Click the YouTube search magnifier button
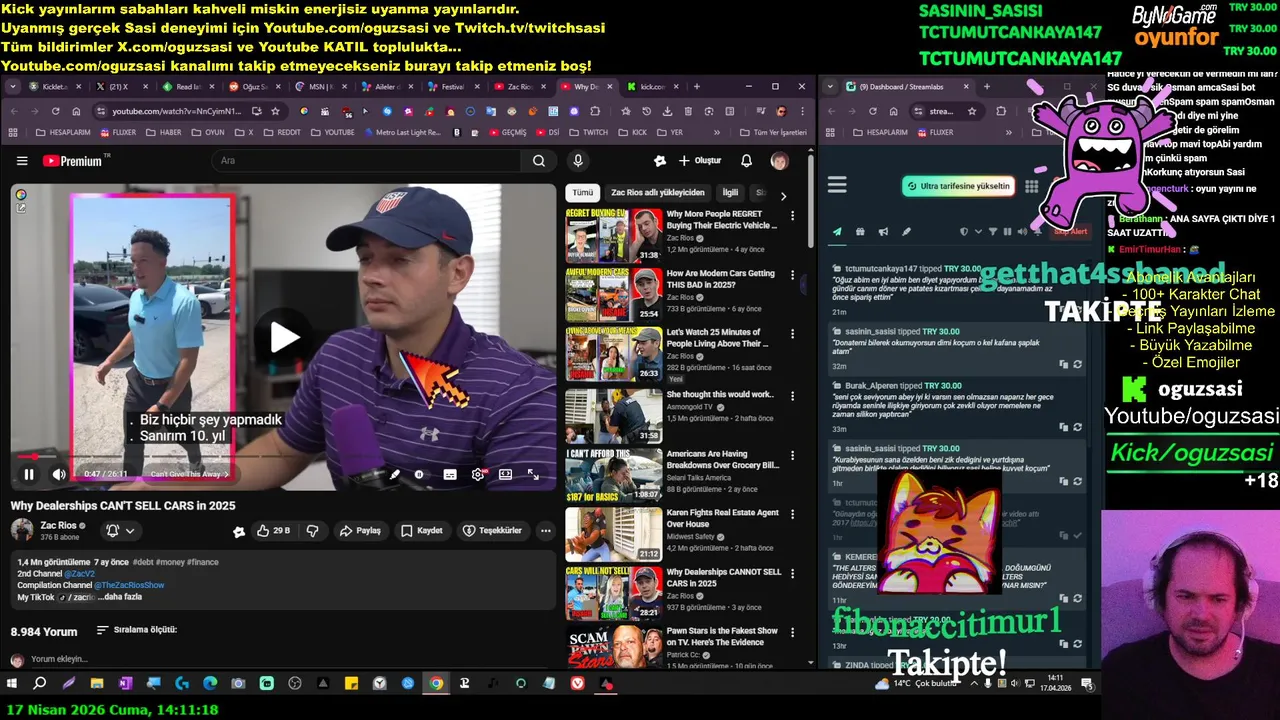 (x=538, y=161)
